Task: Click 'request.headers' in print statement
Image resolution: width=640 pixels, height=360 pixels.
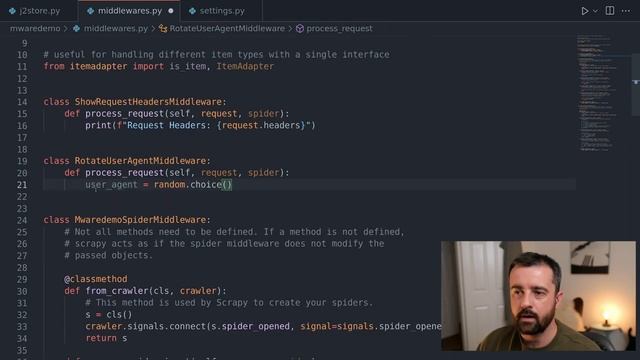Action: click(x=261, y=125)
